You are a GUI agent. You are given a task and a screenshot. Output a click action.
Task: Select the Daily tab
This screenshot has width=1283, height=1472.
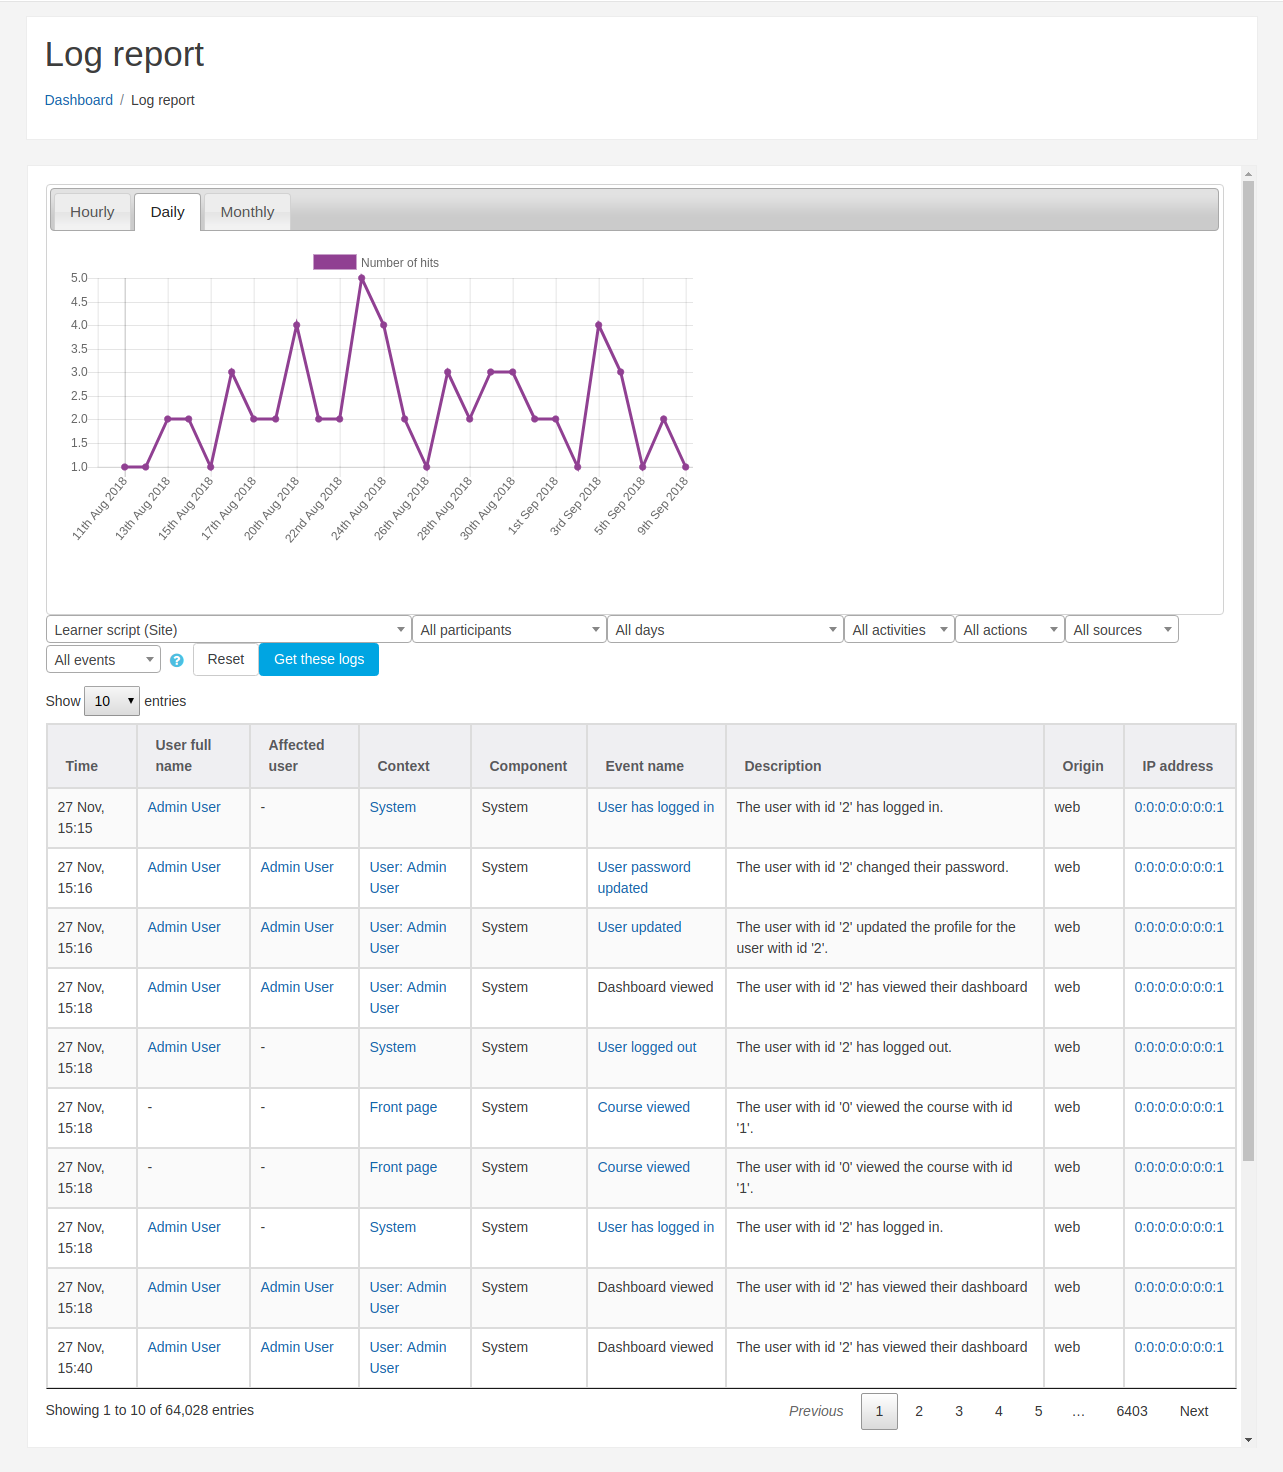[x=167, y=212]
